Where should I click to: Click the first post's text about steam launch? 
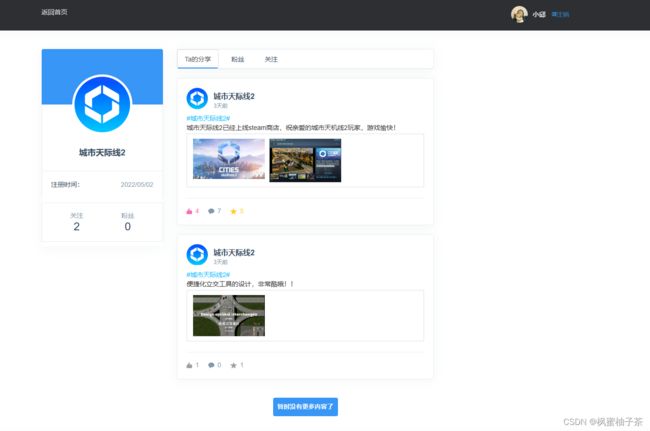[x=291, y=128]
